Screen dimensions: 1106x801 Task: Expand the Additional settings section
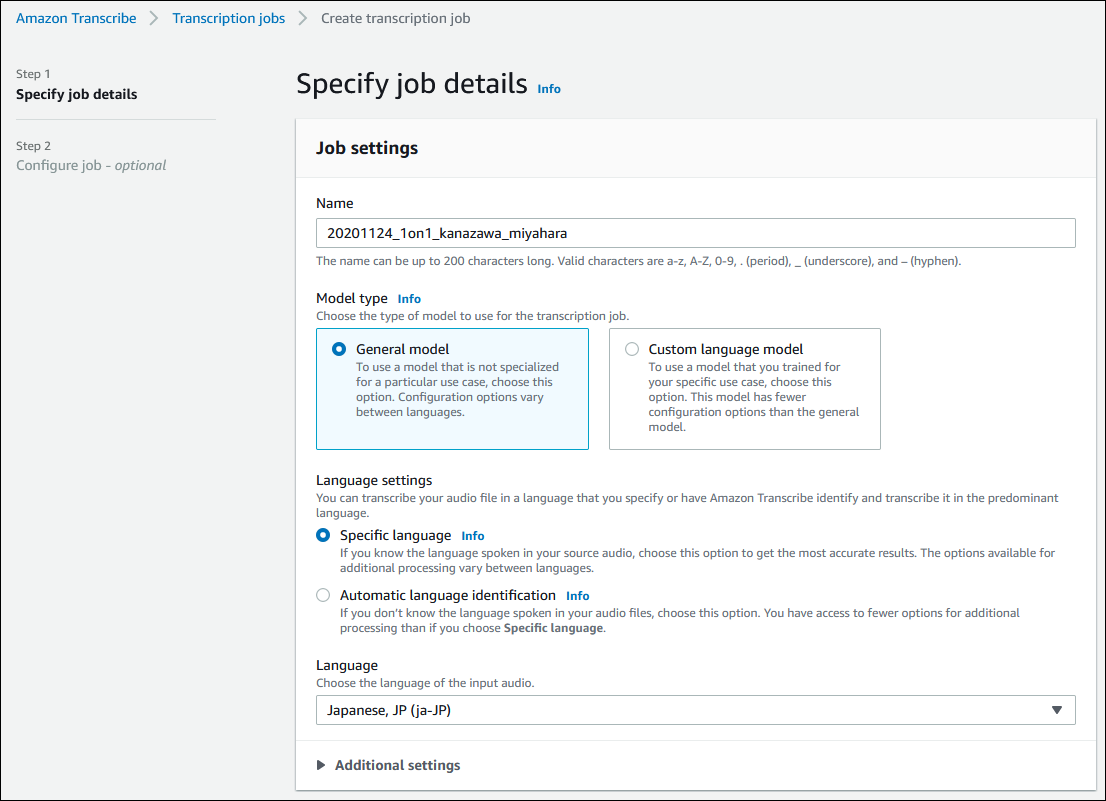click(x=389, y=765)
